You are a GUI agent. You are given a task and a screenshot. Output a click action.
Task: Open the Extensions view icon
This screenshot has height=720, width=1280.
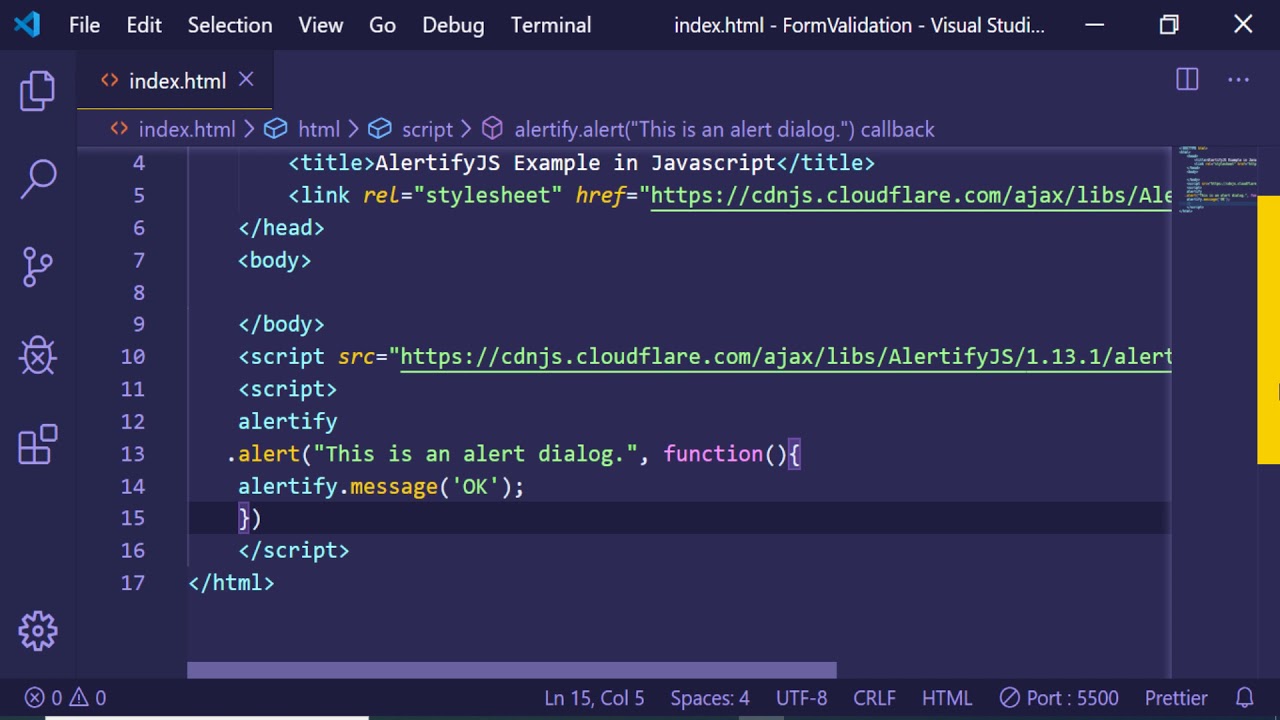coord(38,445)
